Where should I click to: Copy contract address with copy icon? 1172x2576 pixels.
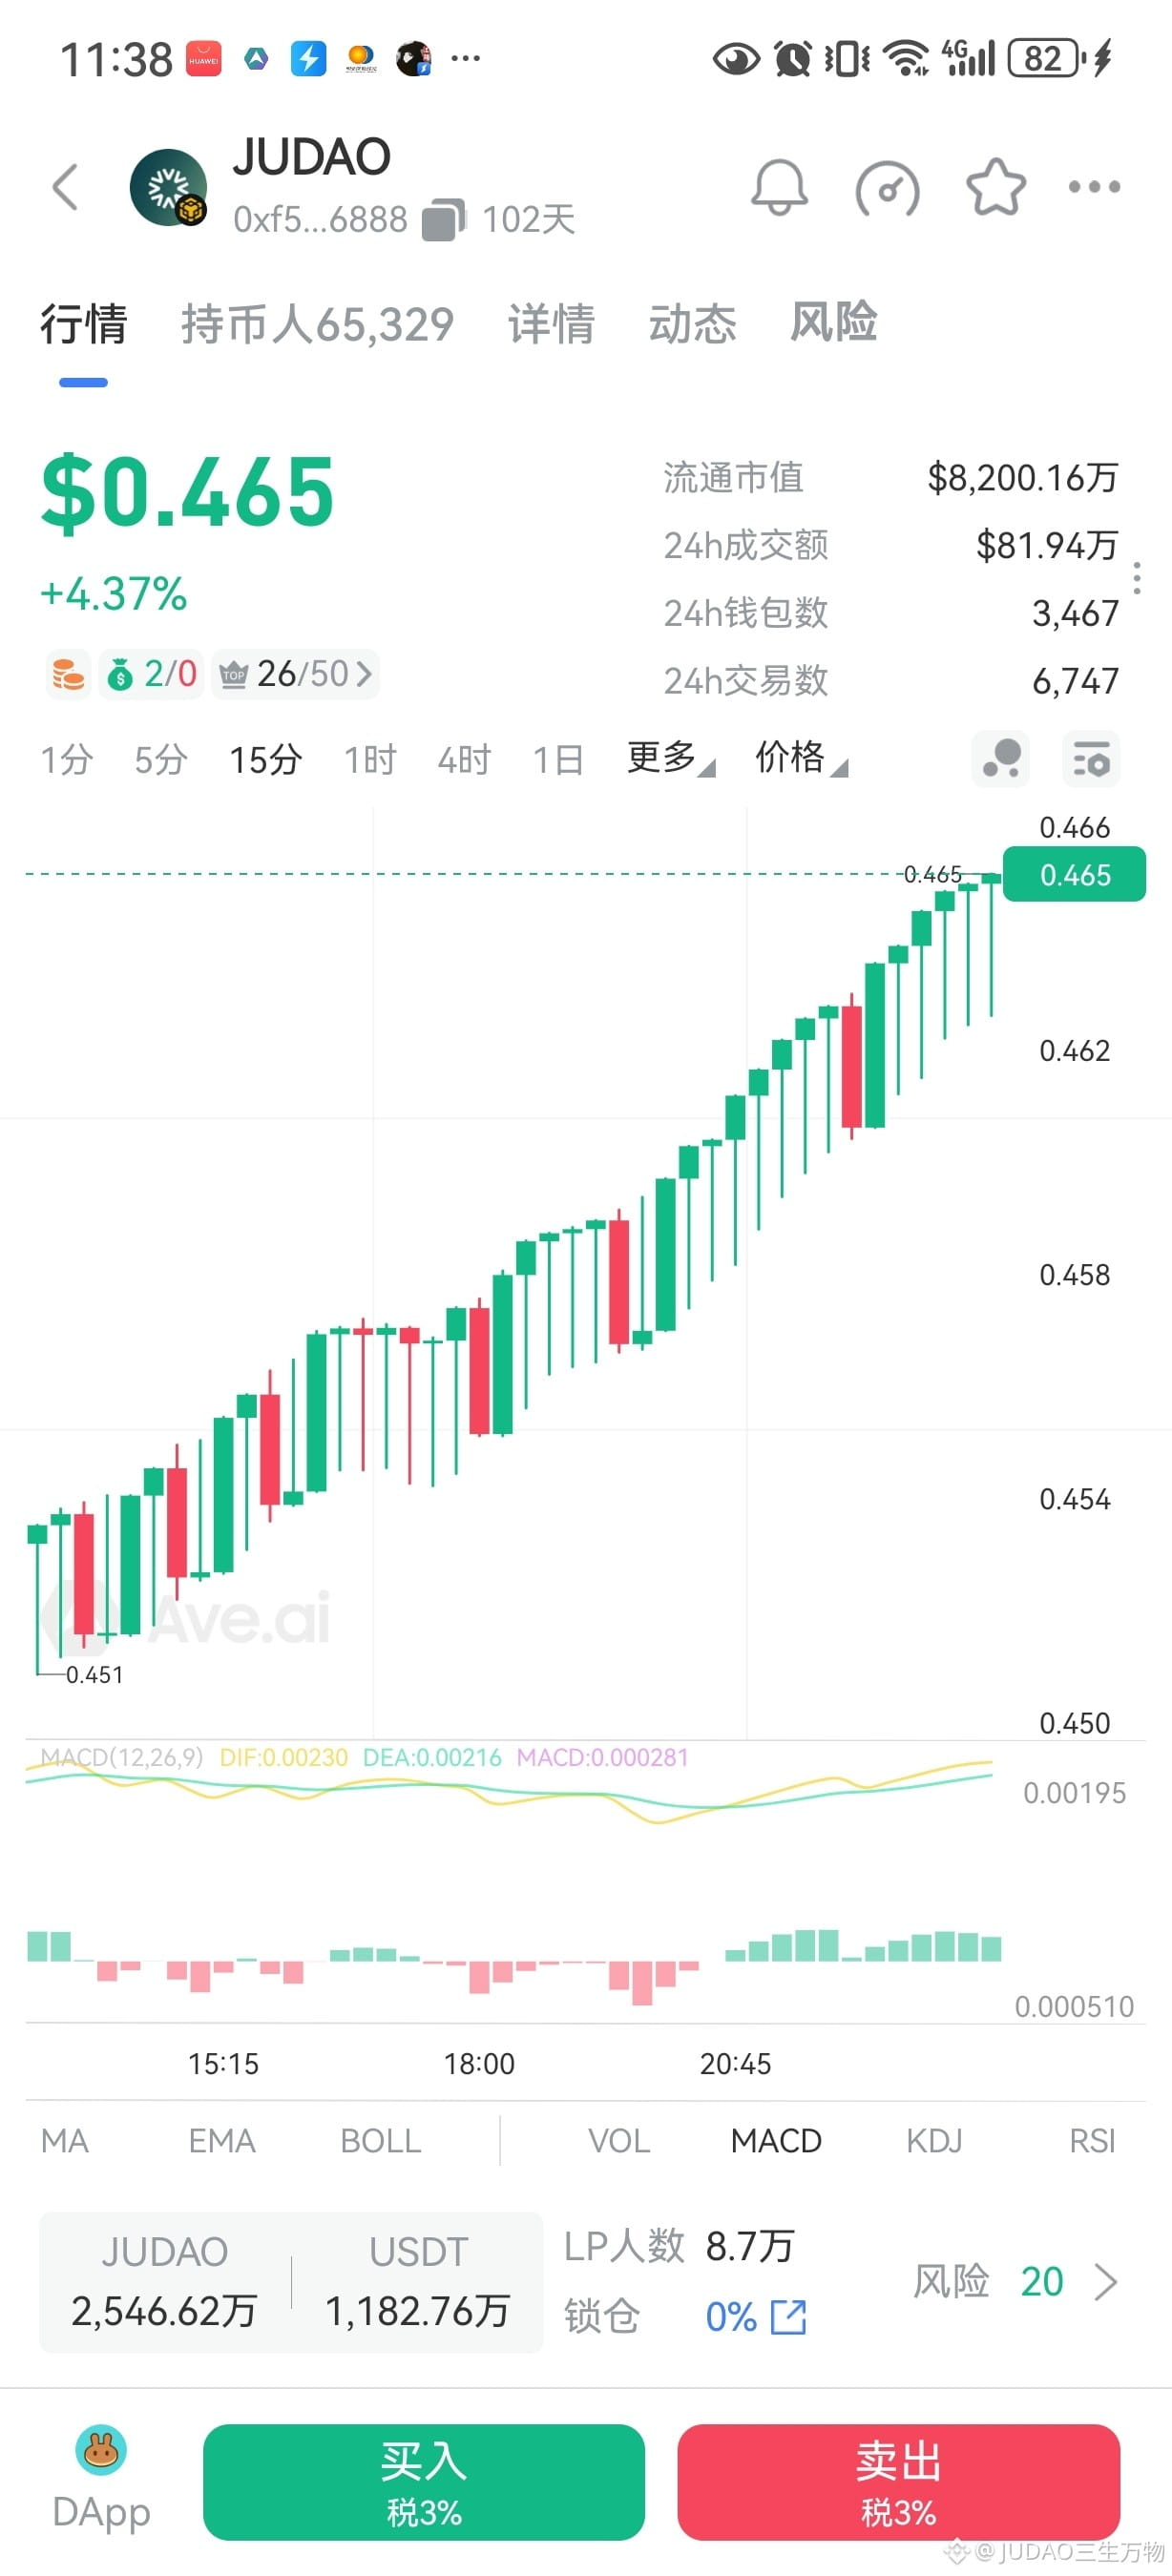point(444,220)
